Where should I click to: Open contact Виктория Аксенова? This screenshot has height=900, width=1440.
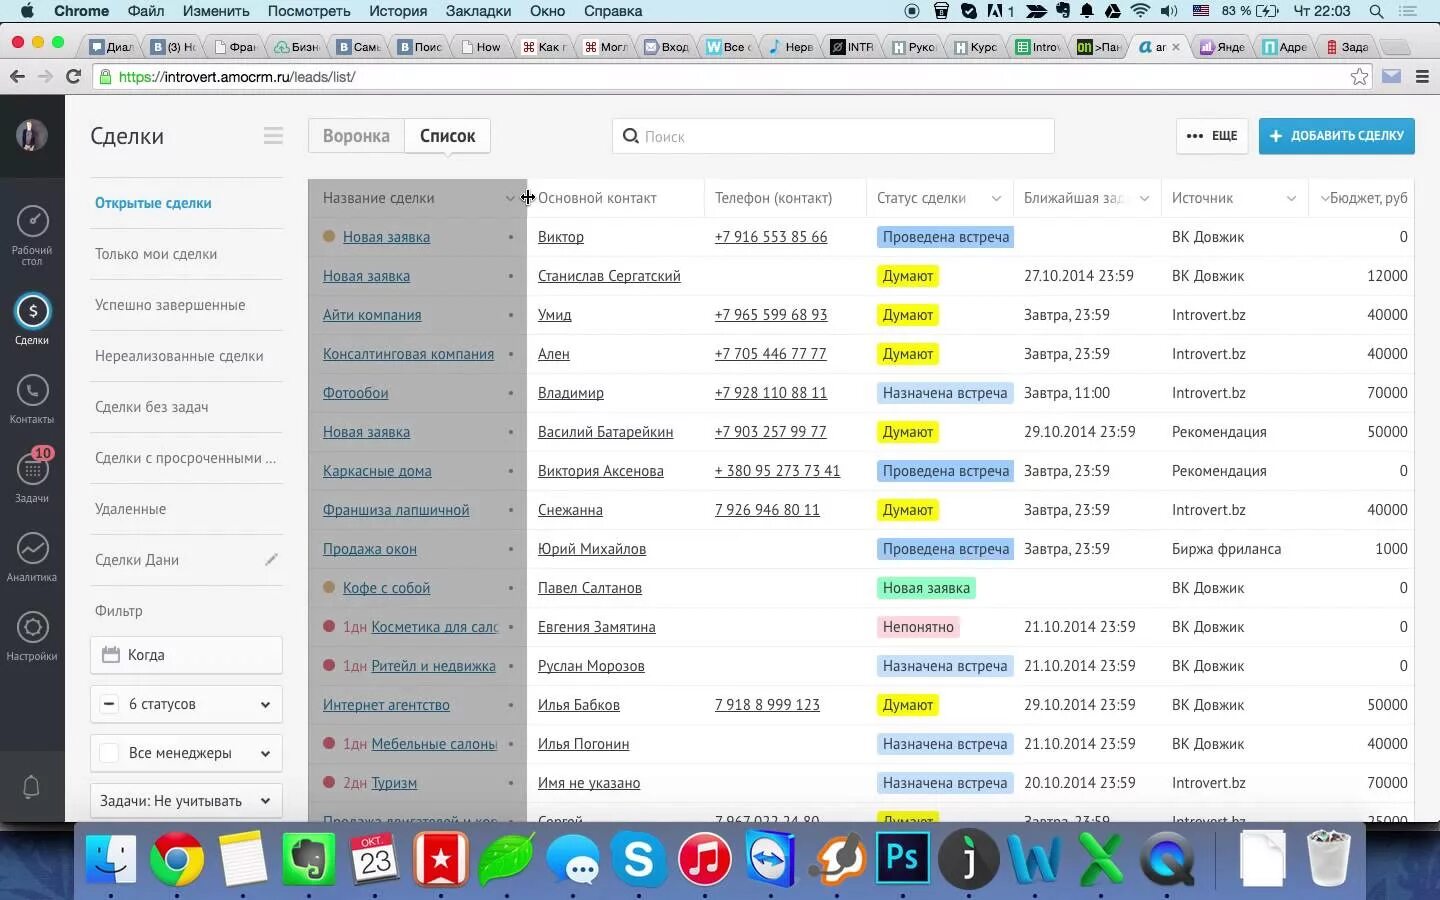coord(601,470)
